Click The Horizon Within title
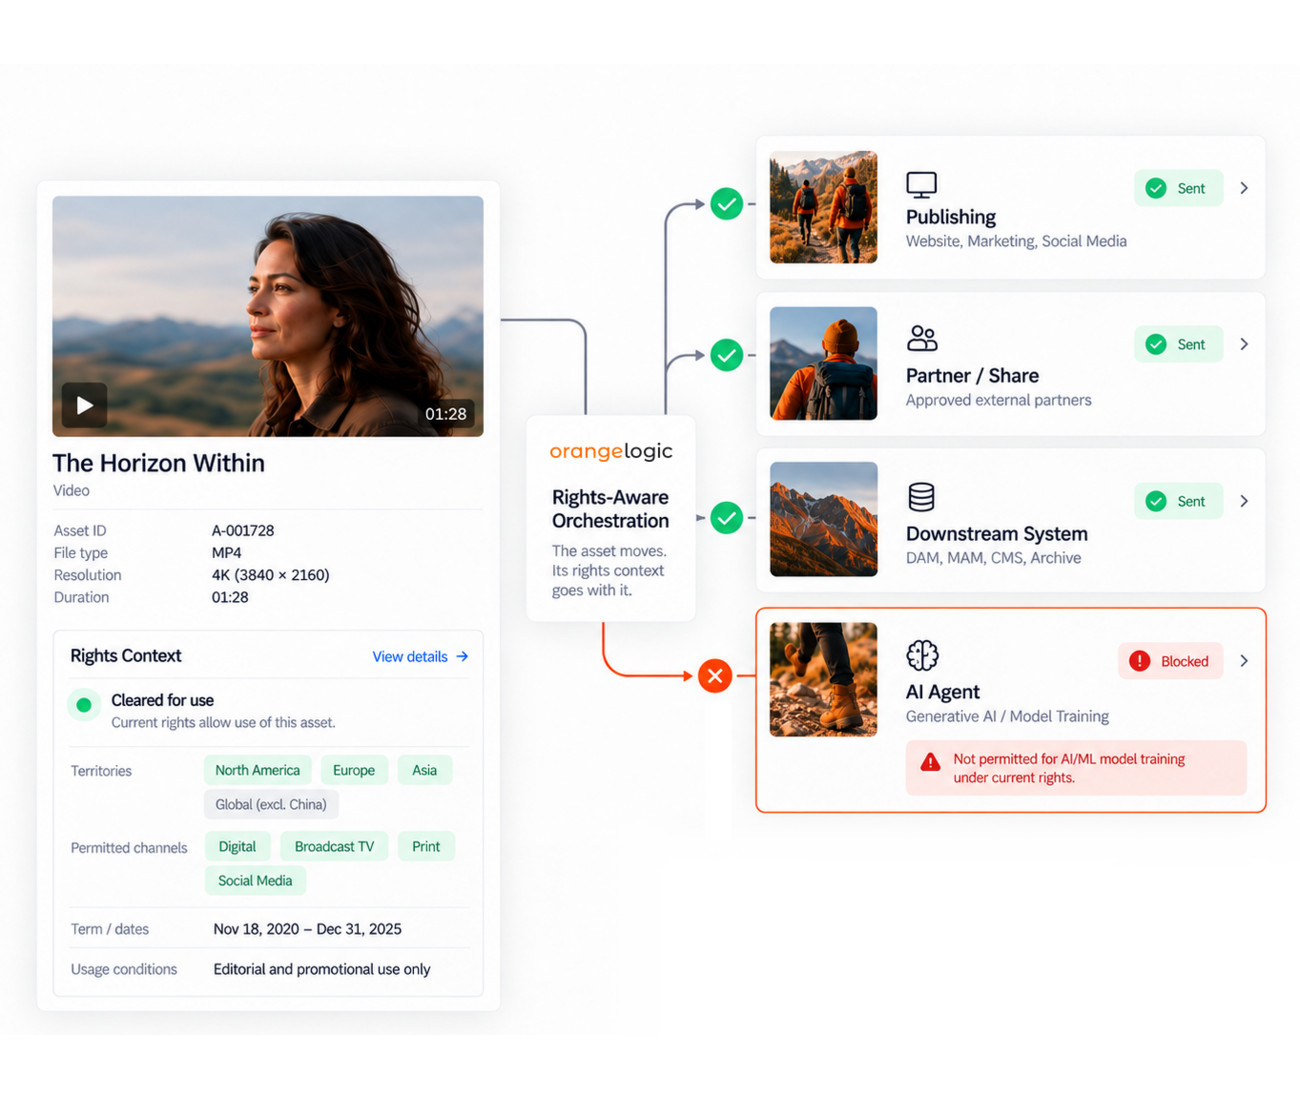Viewport: 1300px width, 1100px height. [159, 463]
